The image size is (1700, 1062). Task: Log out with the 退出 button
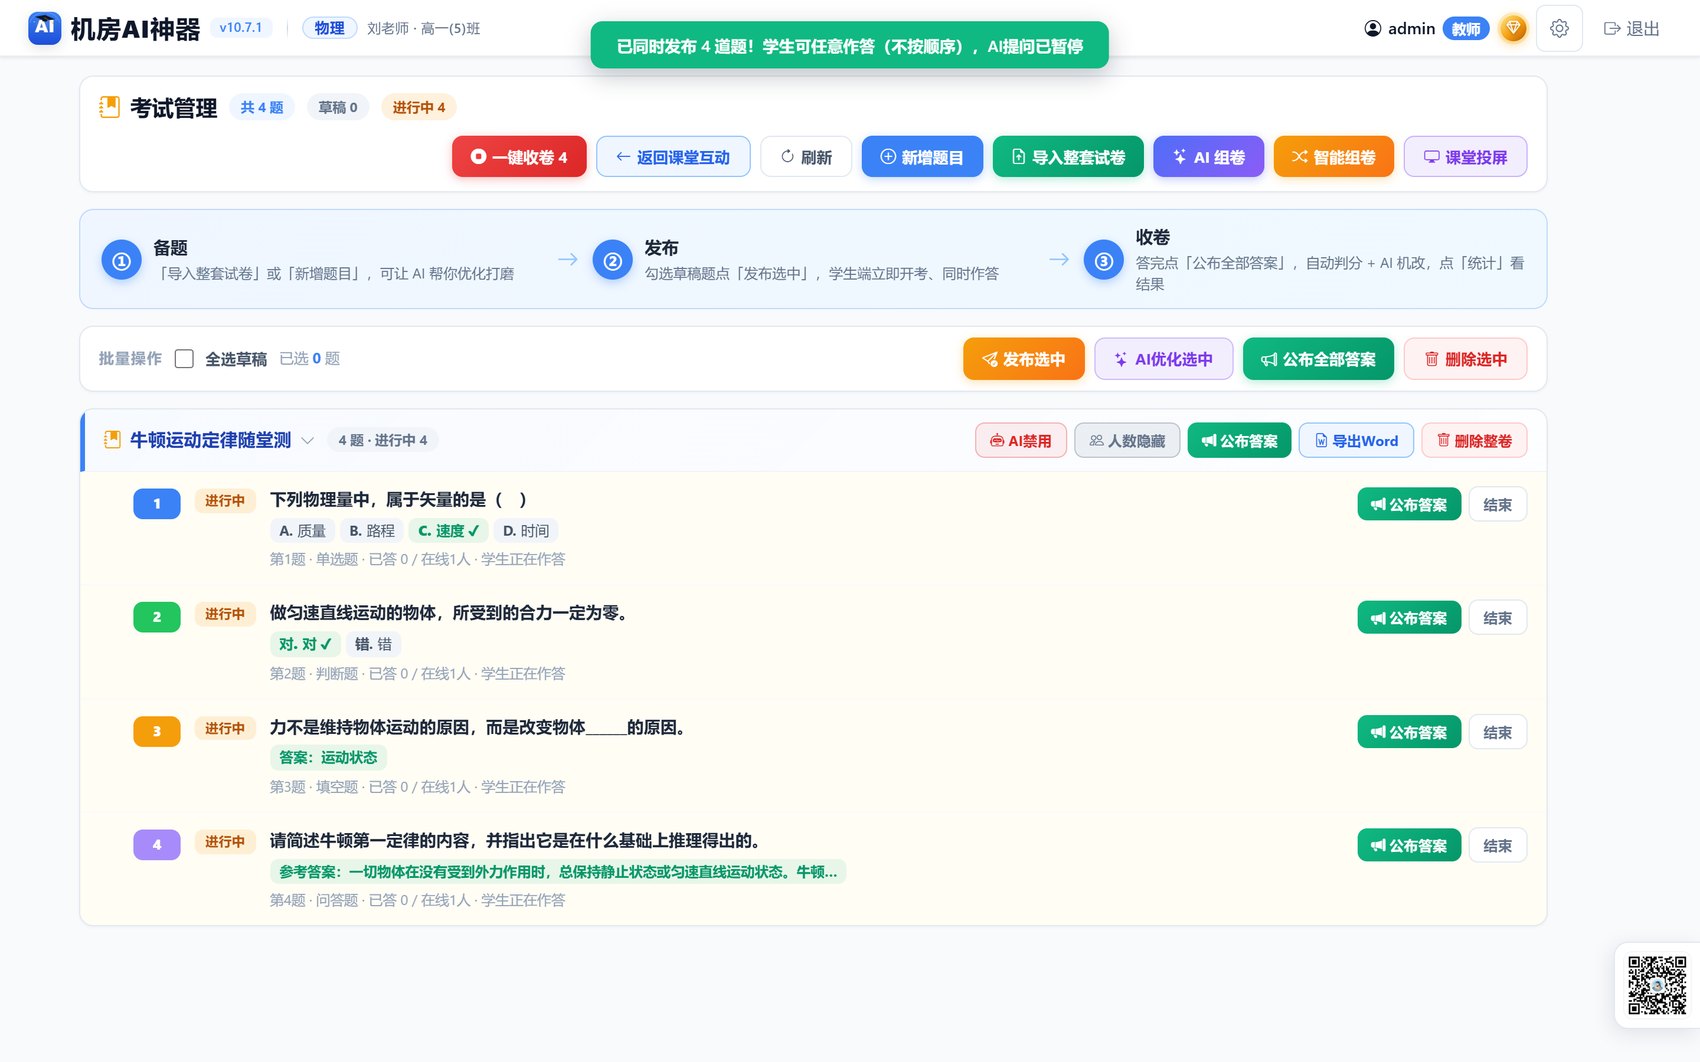pos(1632,29)
